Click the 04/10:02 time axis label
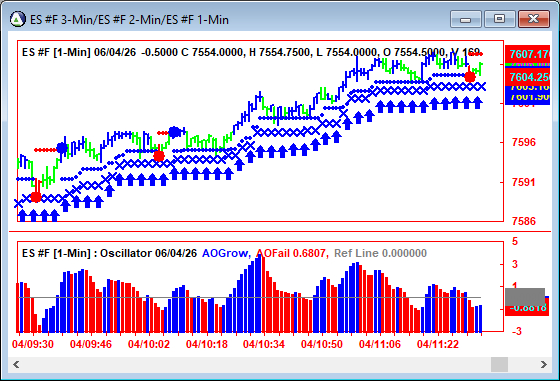The height and width of the screenshot is (381, 560). (149, 344)
